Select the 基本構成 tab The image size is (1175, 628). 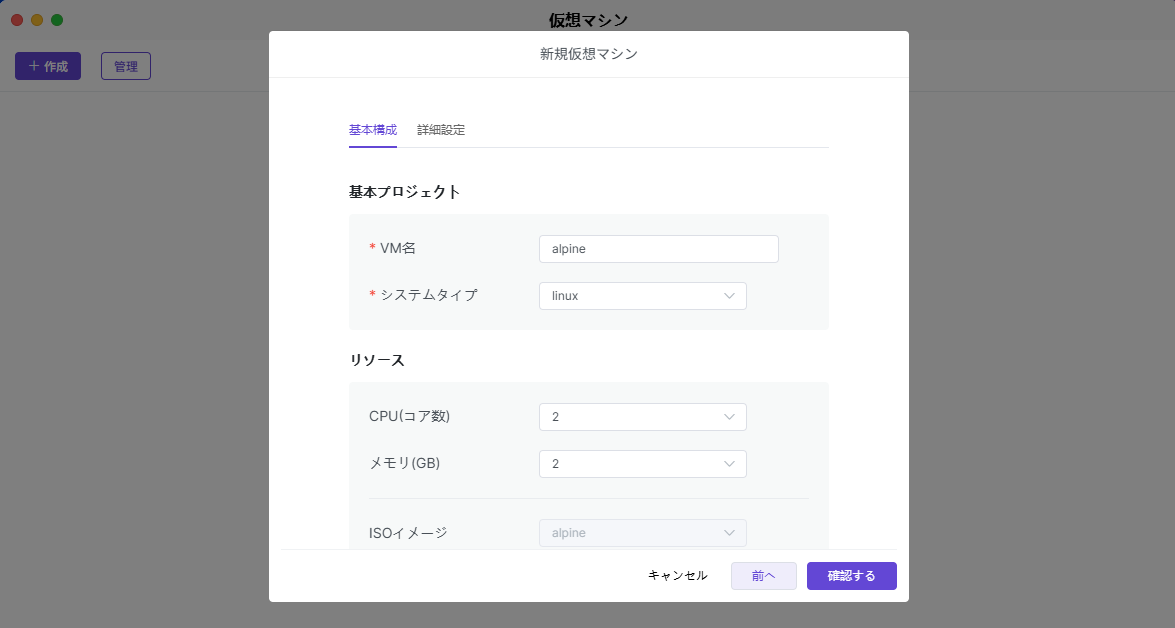(x=373, y=130)
